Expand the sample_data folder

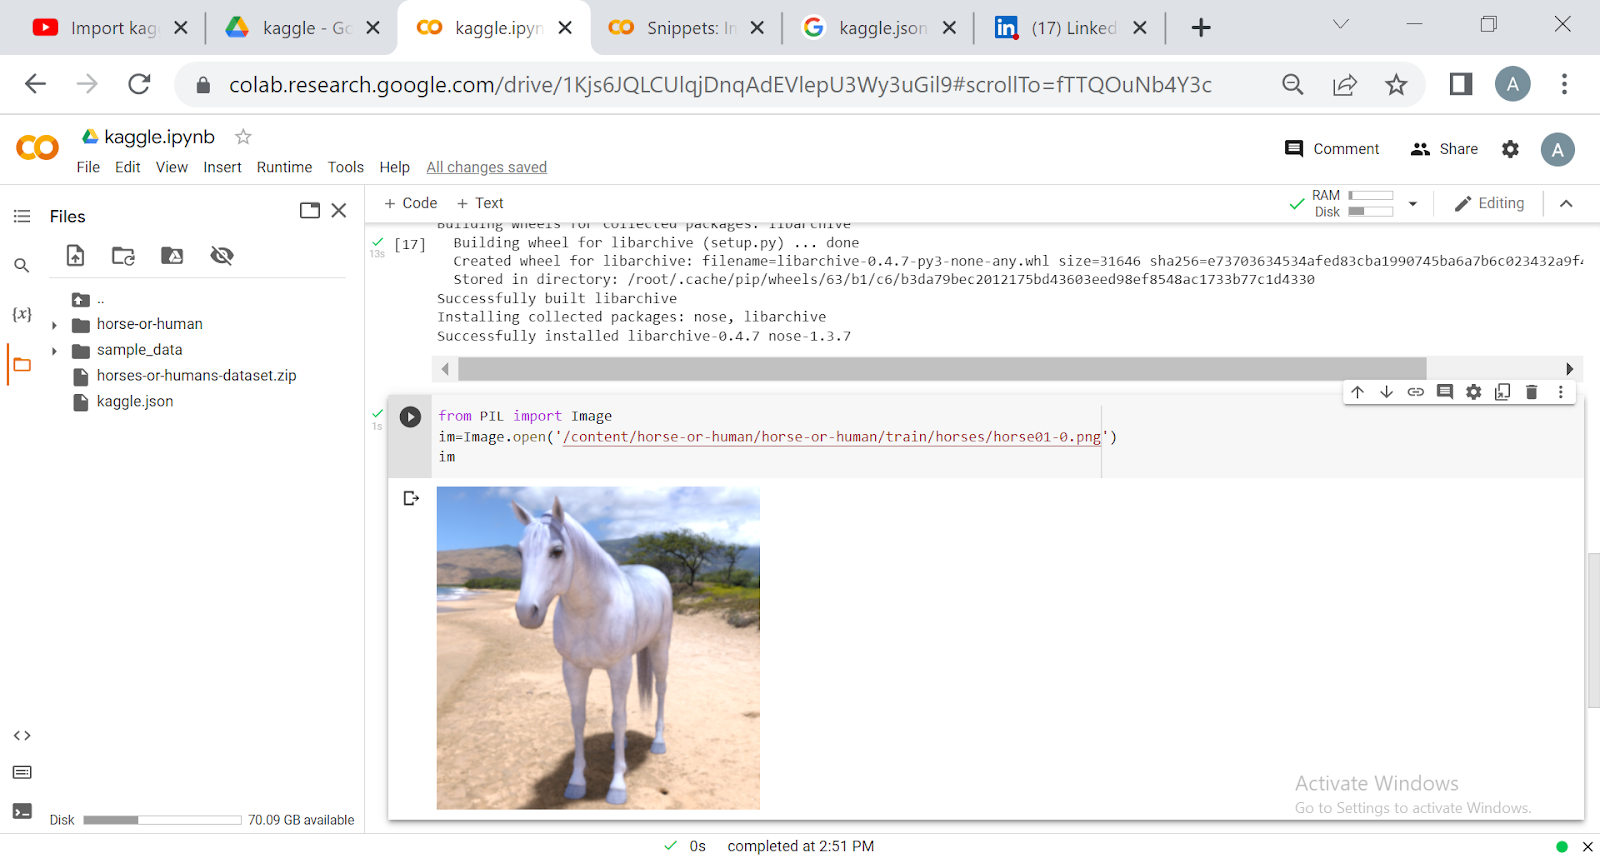click(x=54, y=351)
